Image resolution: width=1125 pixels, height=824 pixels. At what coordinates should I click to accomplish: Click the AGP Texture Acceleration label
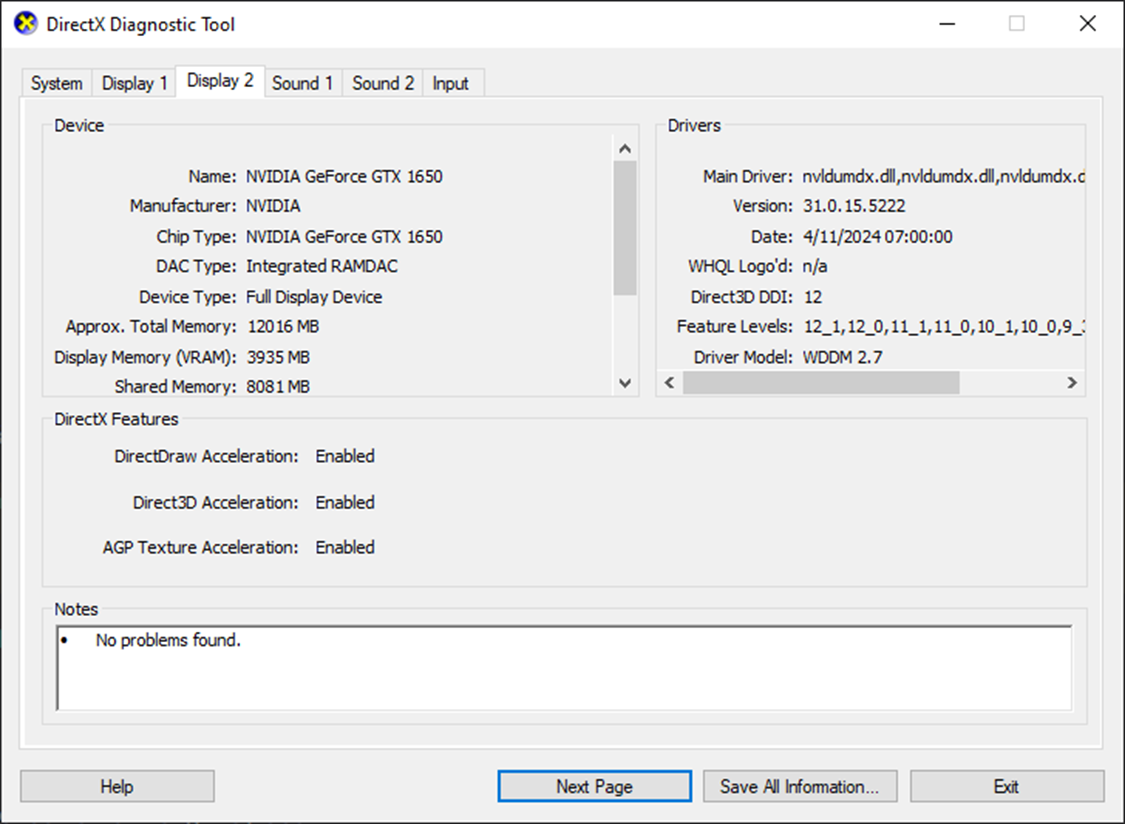tap(200, 548)
